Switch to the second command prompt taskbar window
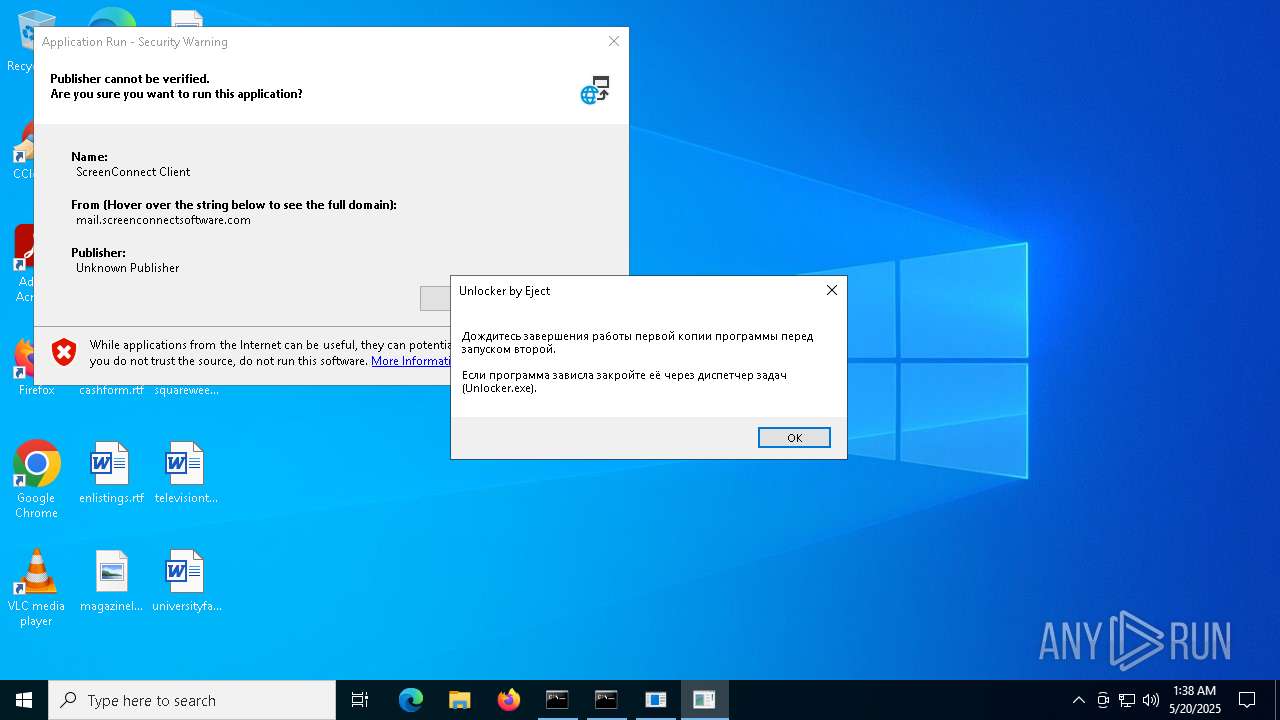1280x720 pixels. pos(606,700)
